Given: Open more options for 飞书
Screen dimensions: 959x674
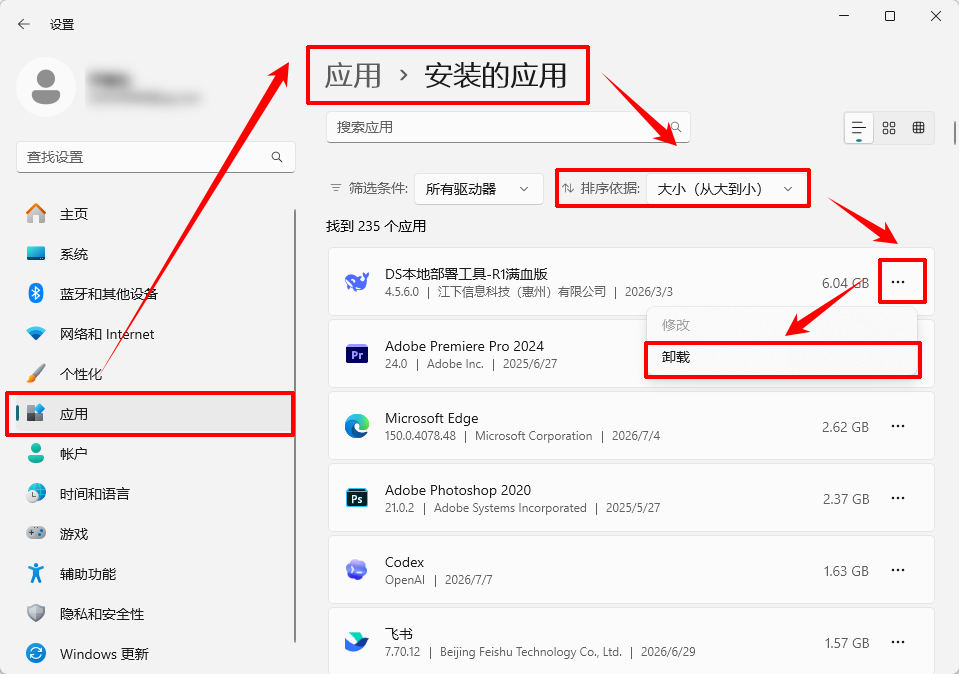Looking at the screenshot, I should pos(898,642).
